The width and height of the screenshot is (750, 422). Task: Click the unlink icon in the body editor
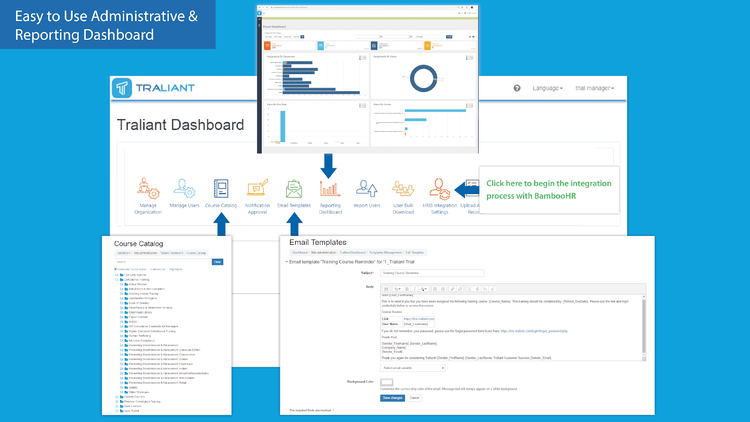pos(460,289)
